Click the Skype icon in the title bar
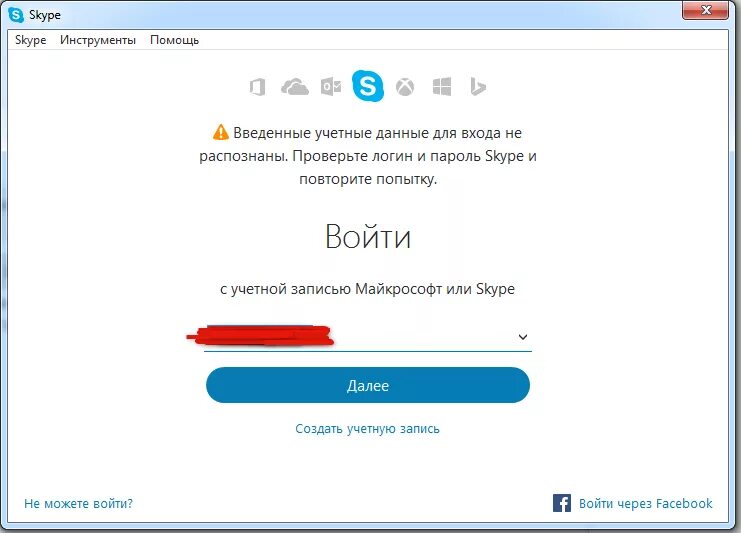 [x=16, y=15]
